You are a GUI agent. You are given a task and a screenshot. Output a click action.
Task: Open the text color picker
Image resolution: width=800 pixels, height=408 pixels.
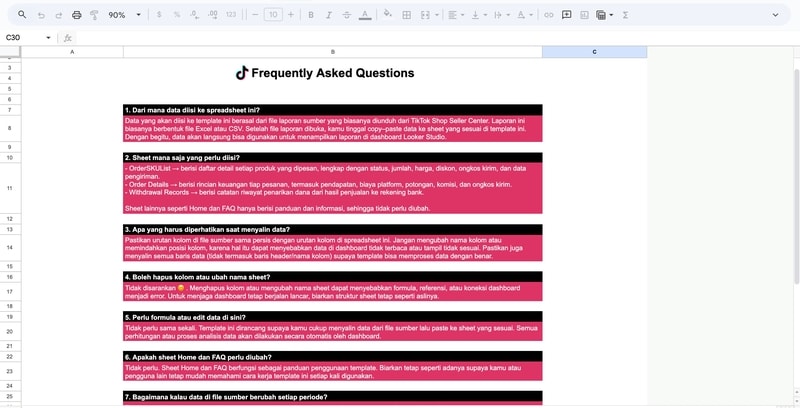pos(364,15)
